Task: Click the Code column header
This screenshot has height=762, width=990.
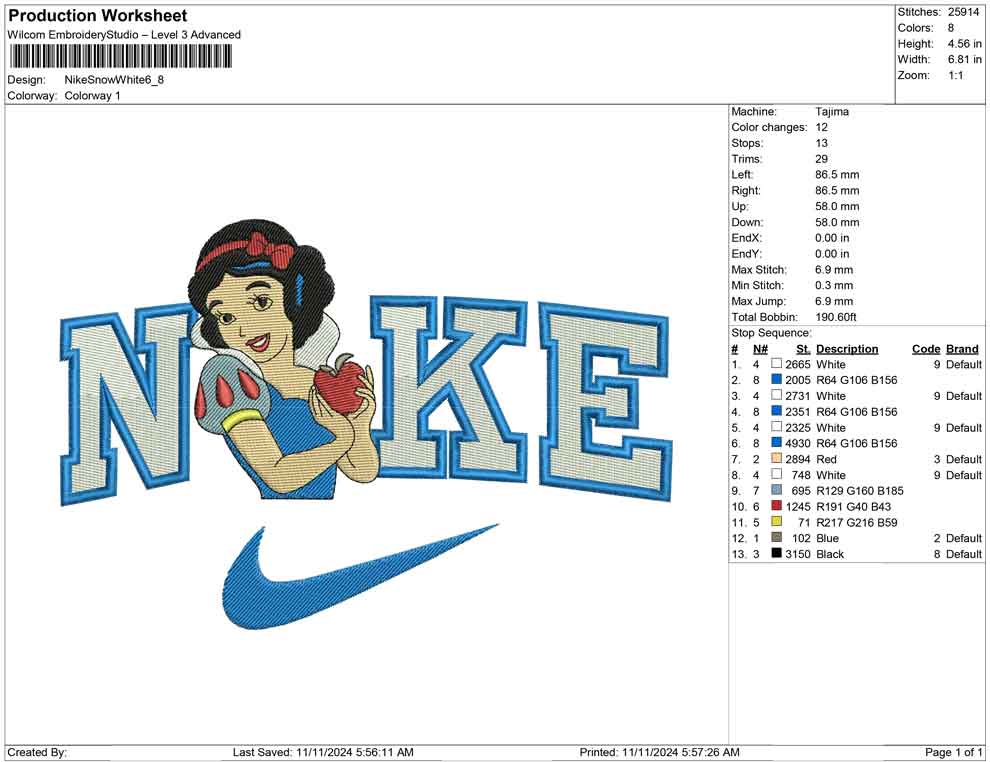Action: [x=925, y=349]
